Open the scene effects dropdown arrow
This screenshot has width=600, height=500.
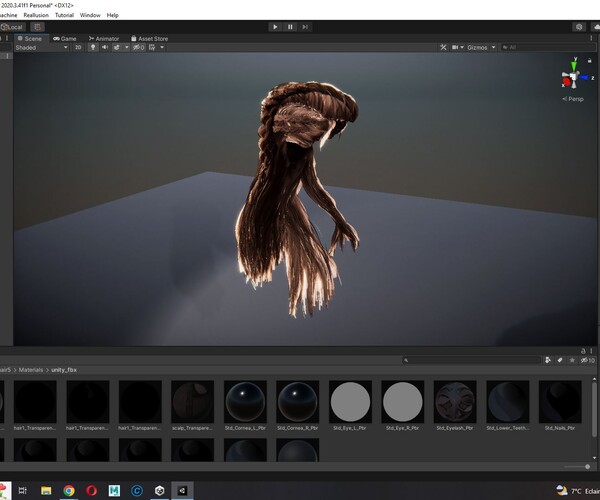point(127,47)
